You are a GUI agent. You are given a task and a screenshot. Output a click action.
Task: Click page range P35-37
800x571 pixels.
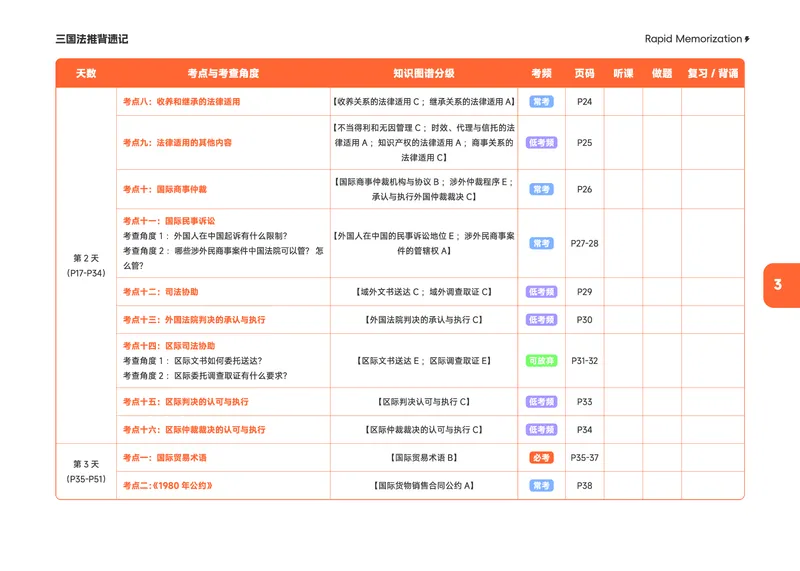pos(585,458)
